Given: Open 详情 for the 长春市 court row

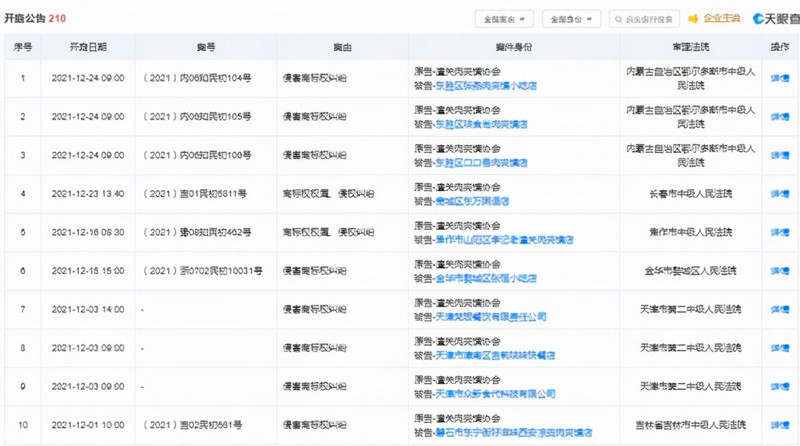Looking at the screenshot, I should coord(780,194).
